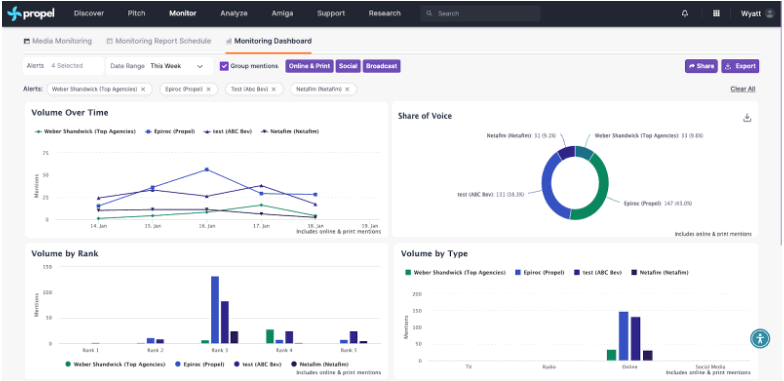Toggle the Online & Print filter
The width and height of the screenshot is (784, 381).
coord(309,66)
